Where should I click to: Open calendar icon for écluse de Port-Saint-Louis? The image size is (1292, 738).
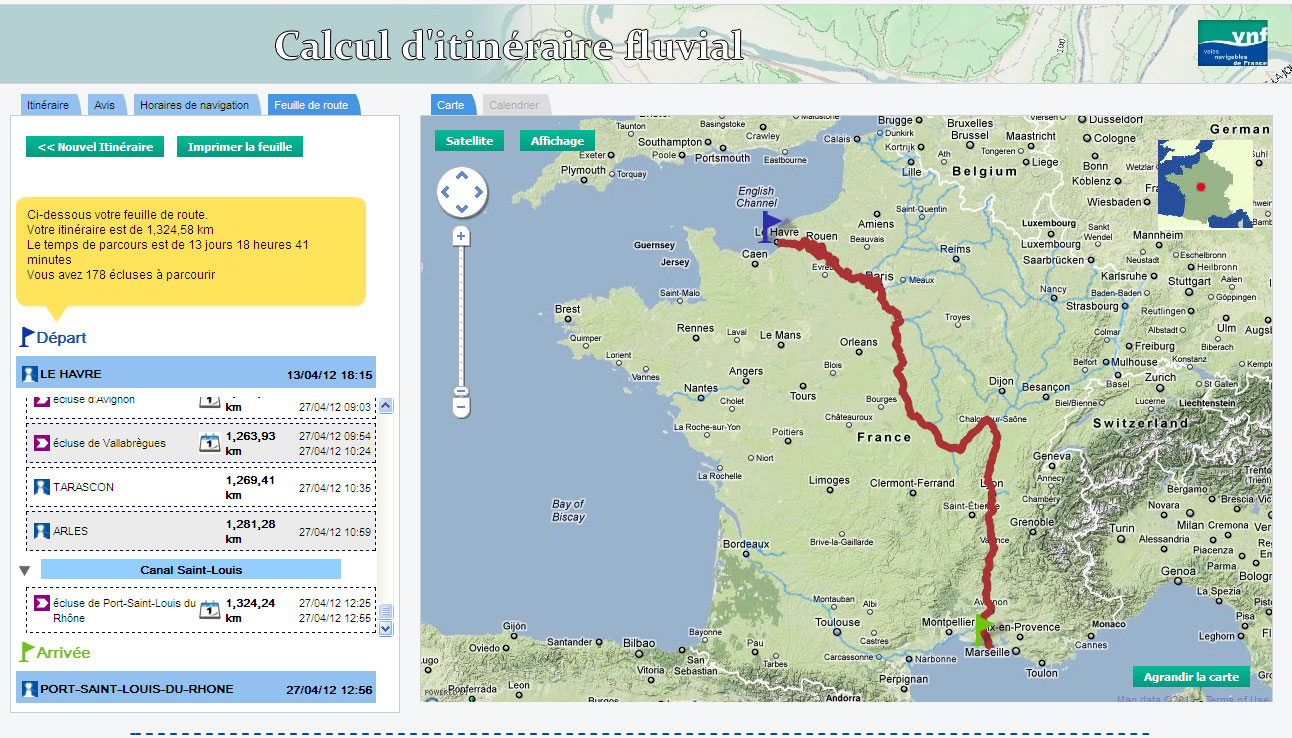click(209, 610)
